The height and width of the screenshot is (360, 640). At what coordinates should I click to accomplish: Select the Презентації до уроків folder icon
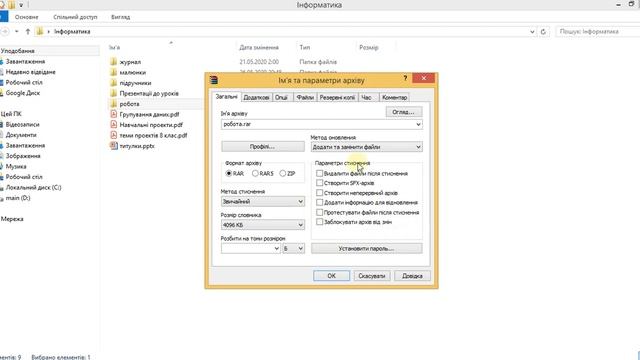(113, 93)
